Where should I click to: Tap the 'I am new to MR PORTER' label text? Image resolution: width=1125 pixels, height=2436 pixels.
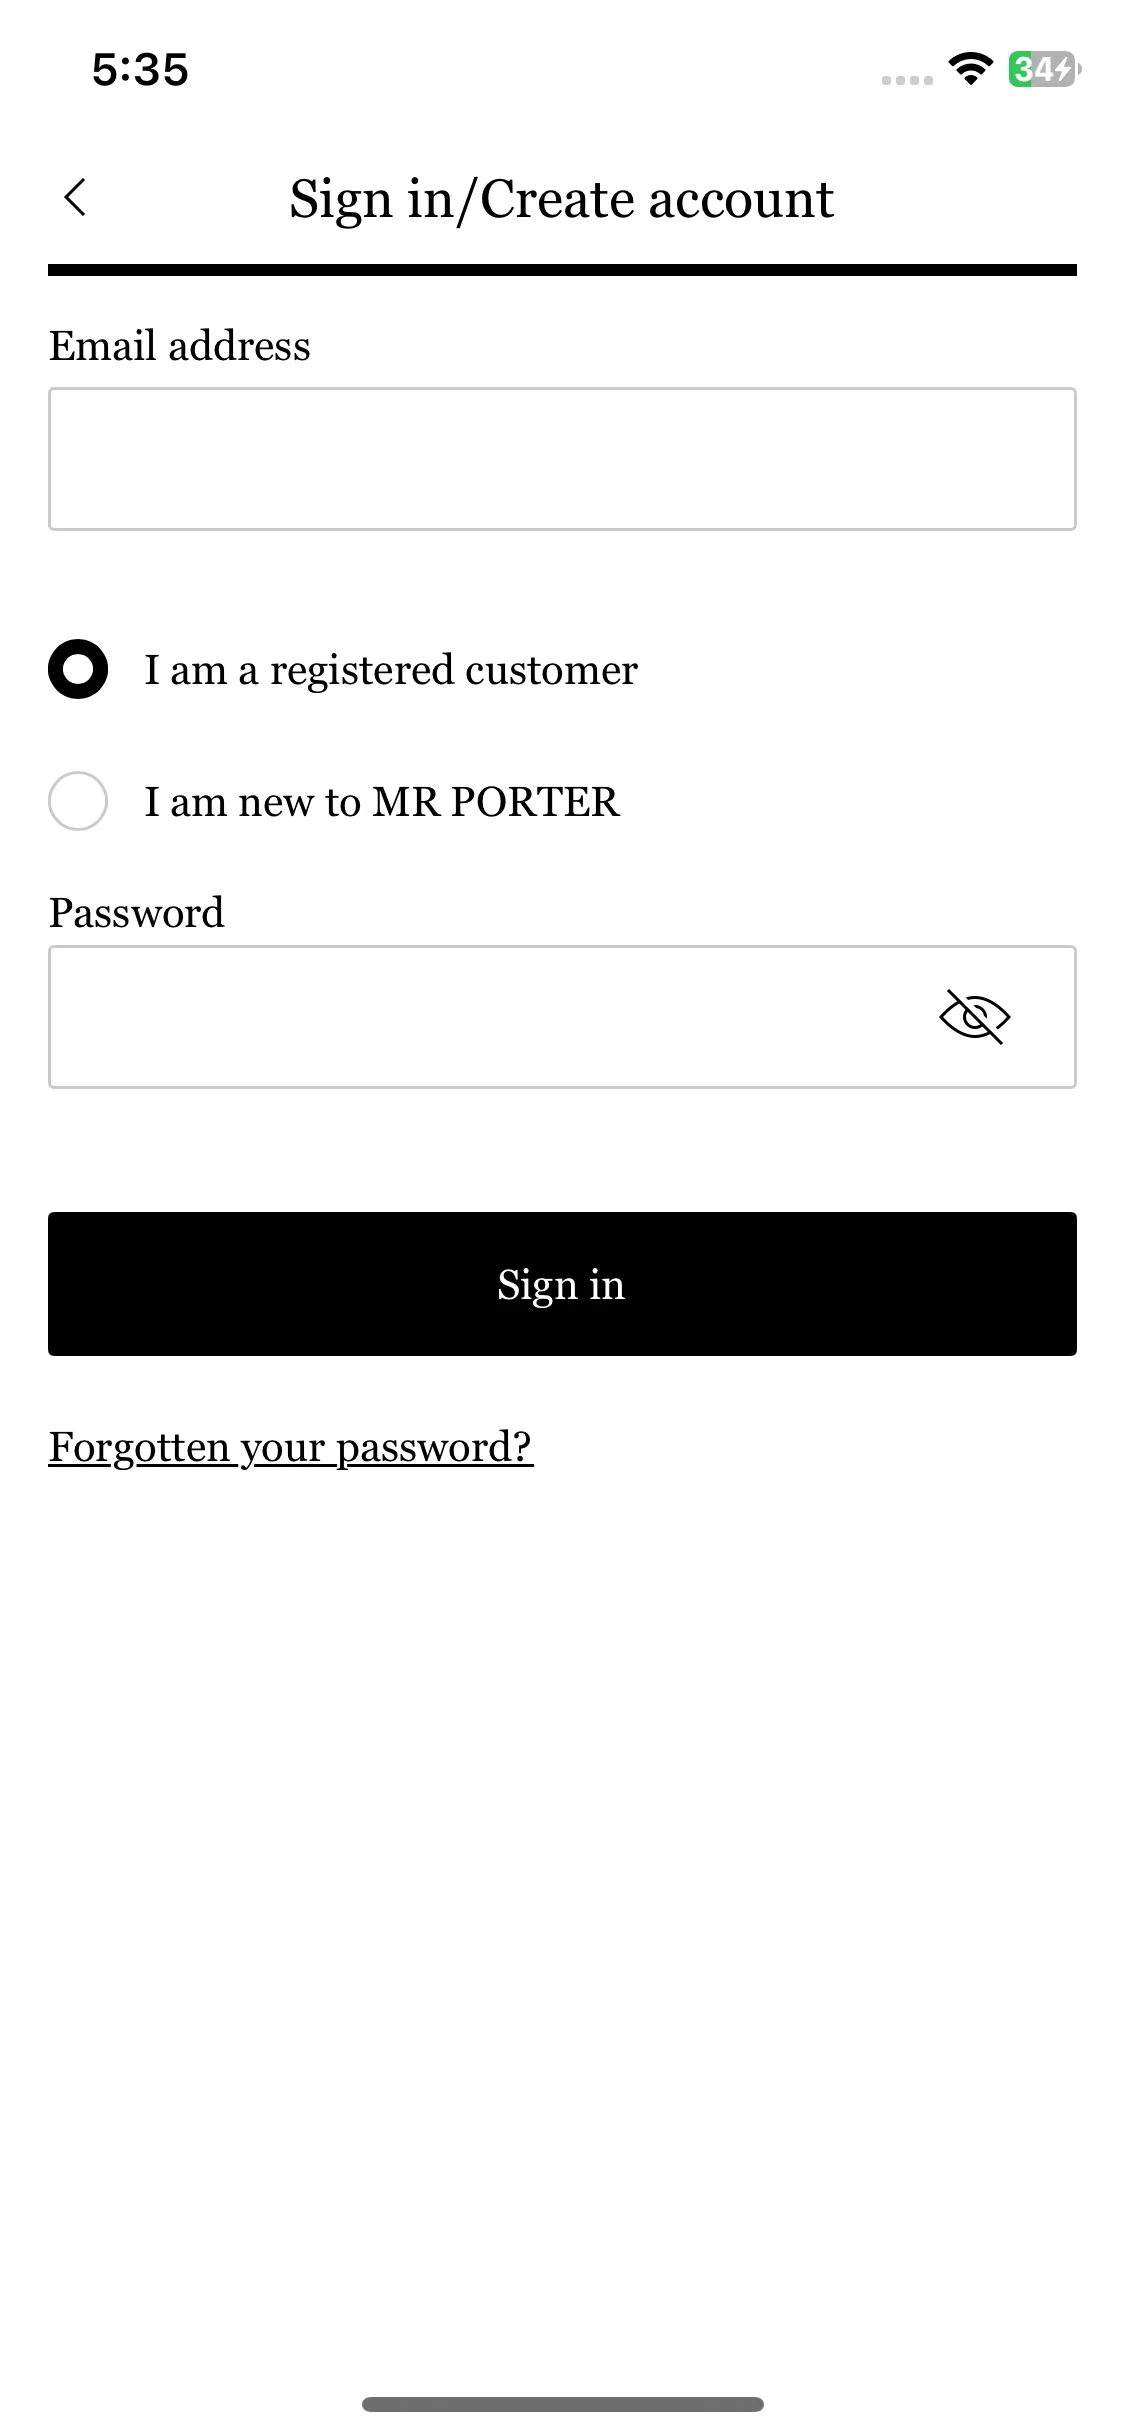click(382, 802)
